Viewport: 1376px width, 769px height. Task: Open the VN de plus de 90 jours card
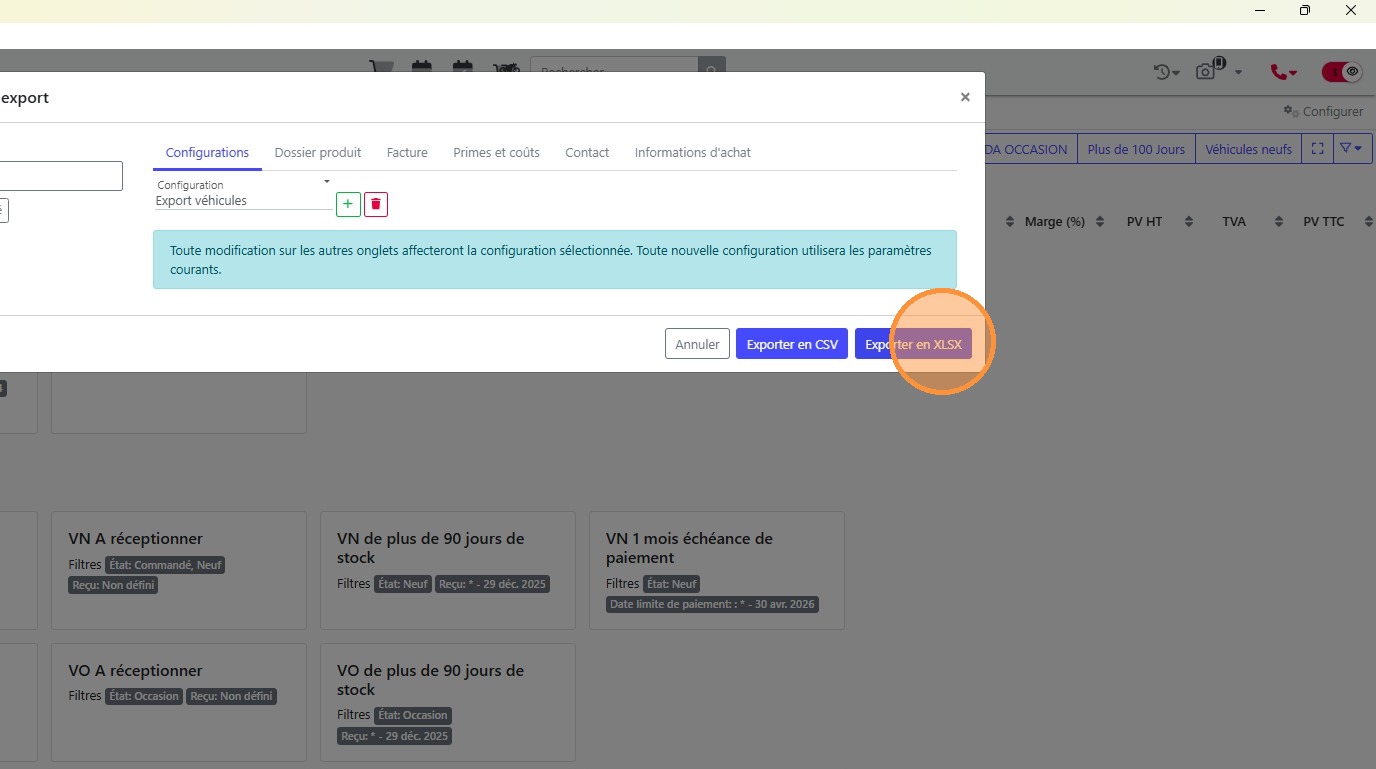pos(448,571)
